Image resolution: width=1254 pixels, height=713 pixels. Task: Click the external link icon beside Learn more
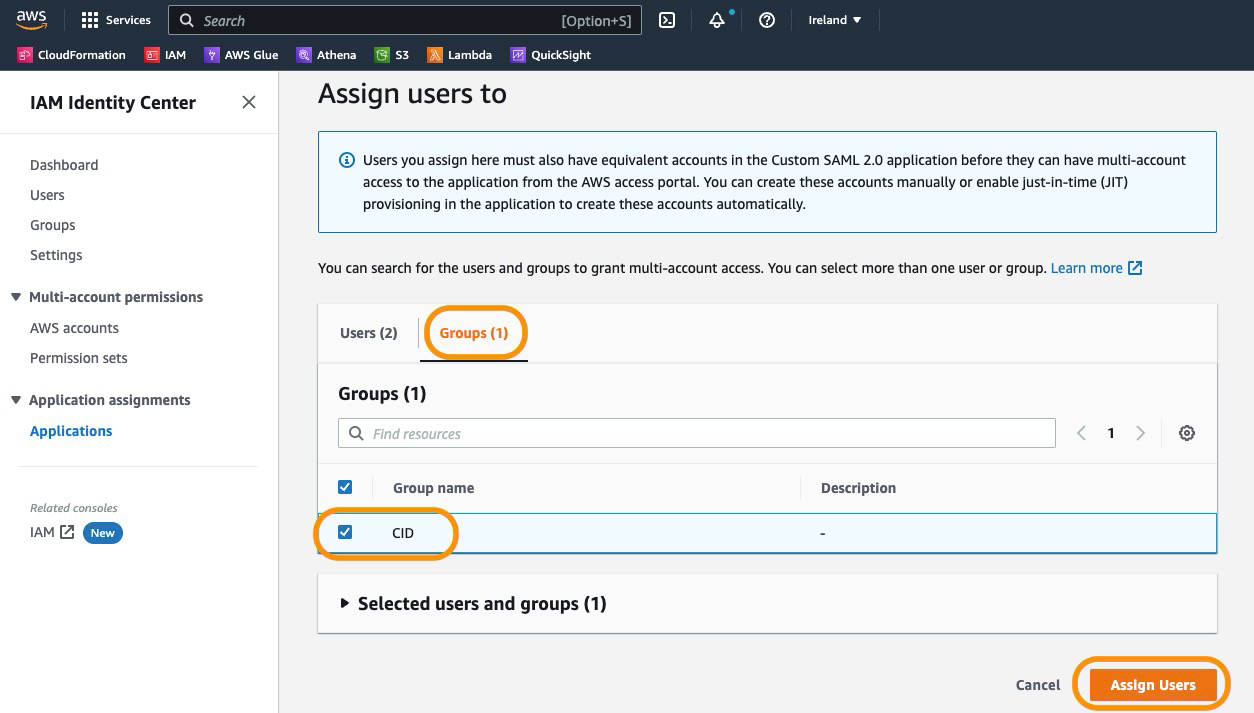[1135, 268]
